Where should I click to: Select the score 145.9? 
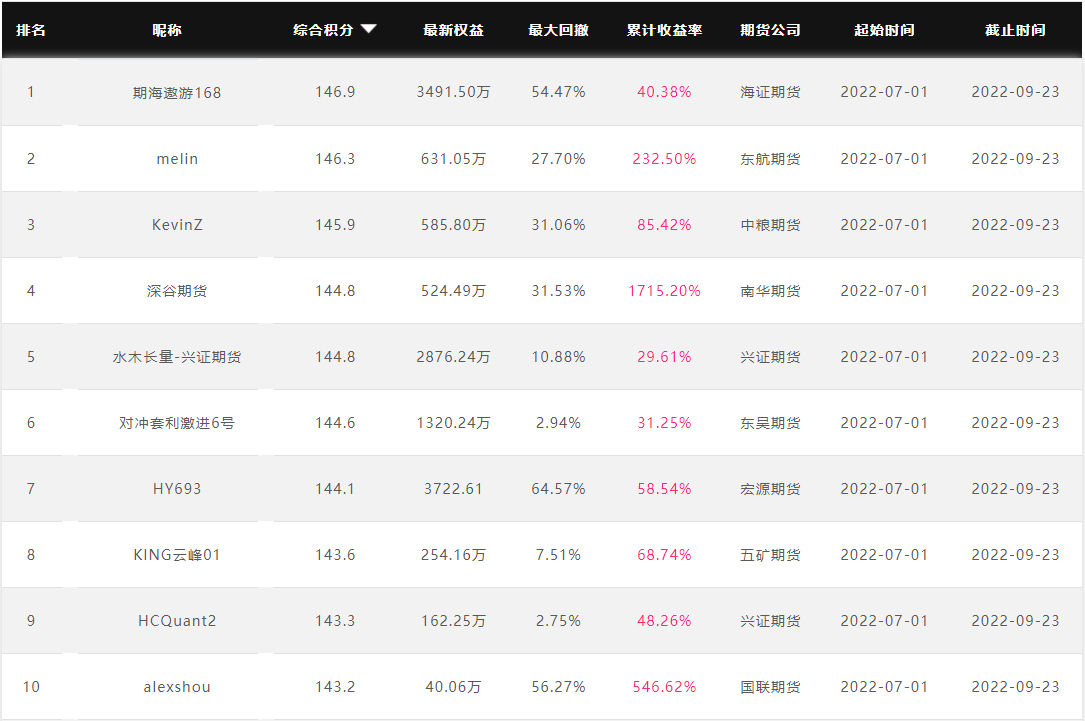(335, 225)
